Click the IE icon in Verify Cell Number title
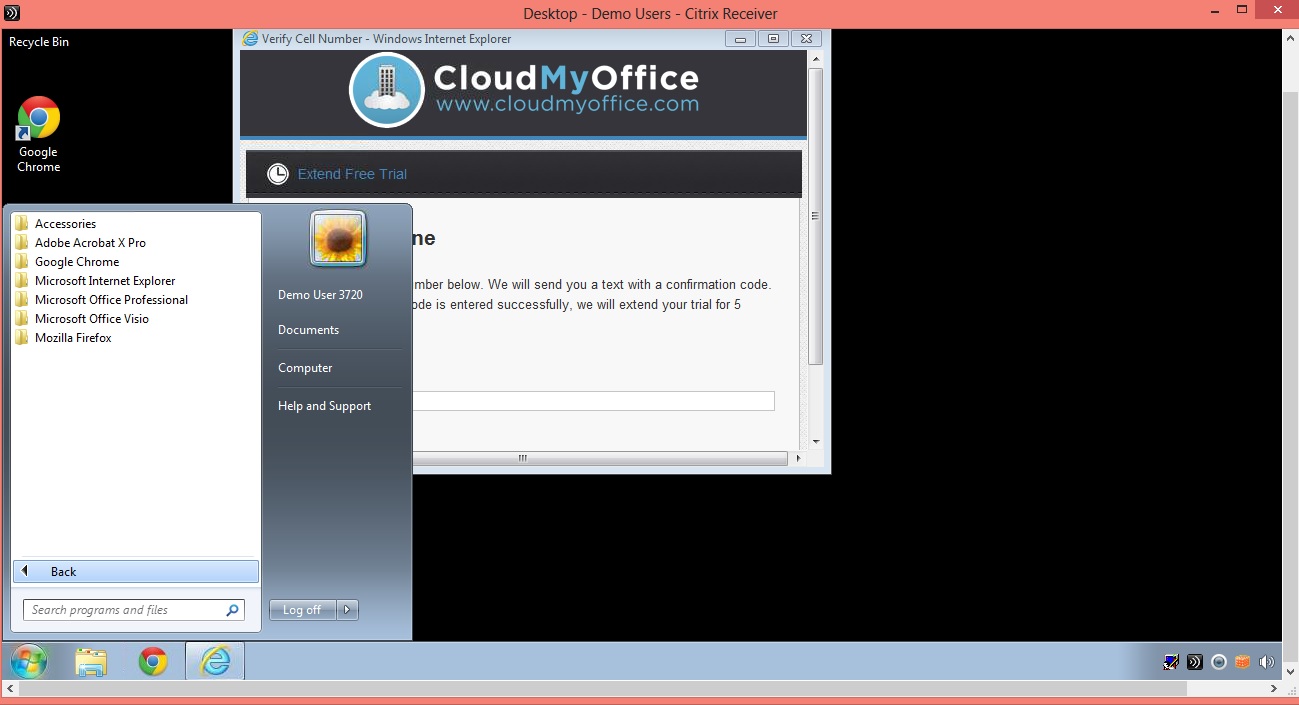The height and width of the screenshot is (705, 1299). pos(251,39)
